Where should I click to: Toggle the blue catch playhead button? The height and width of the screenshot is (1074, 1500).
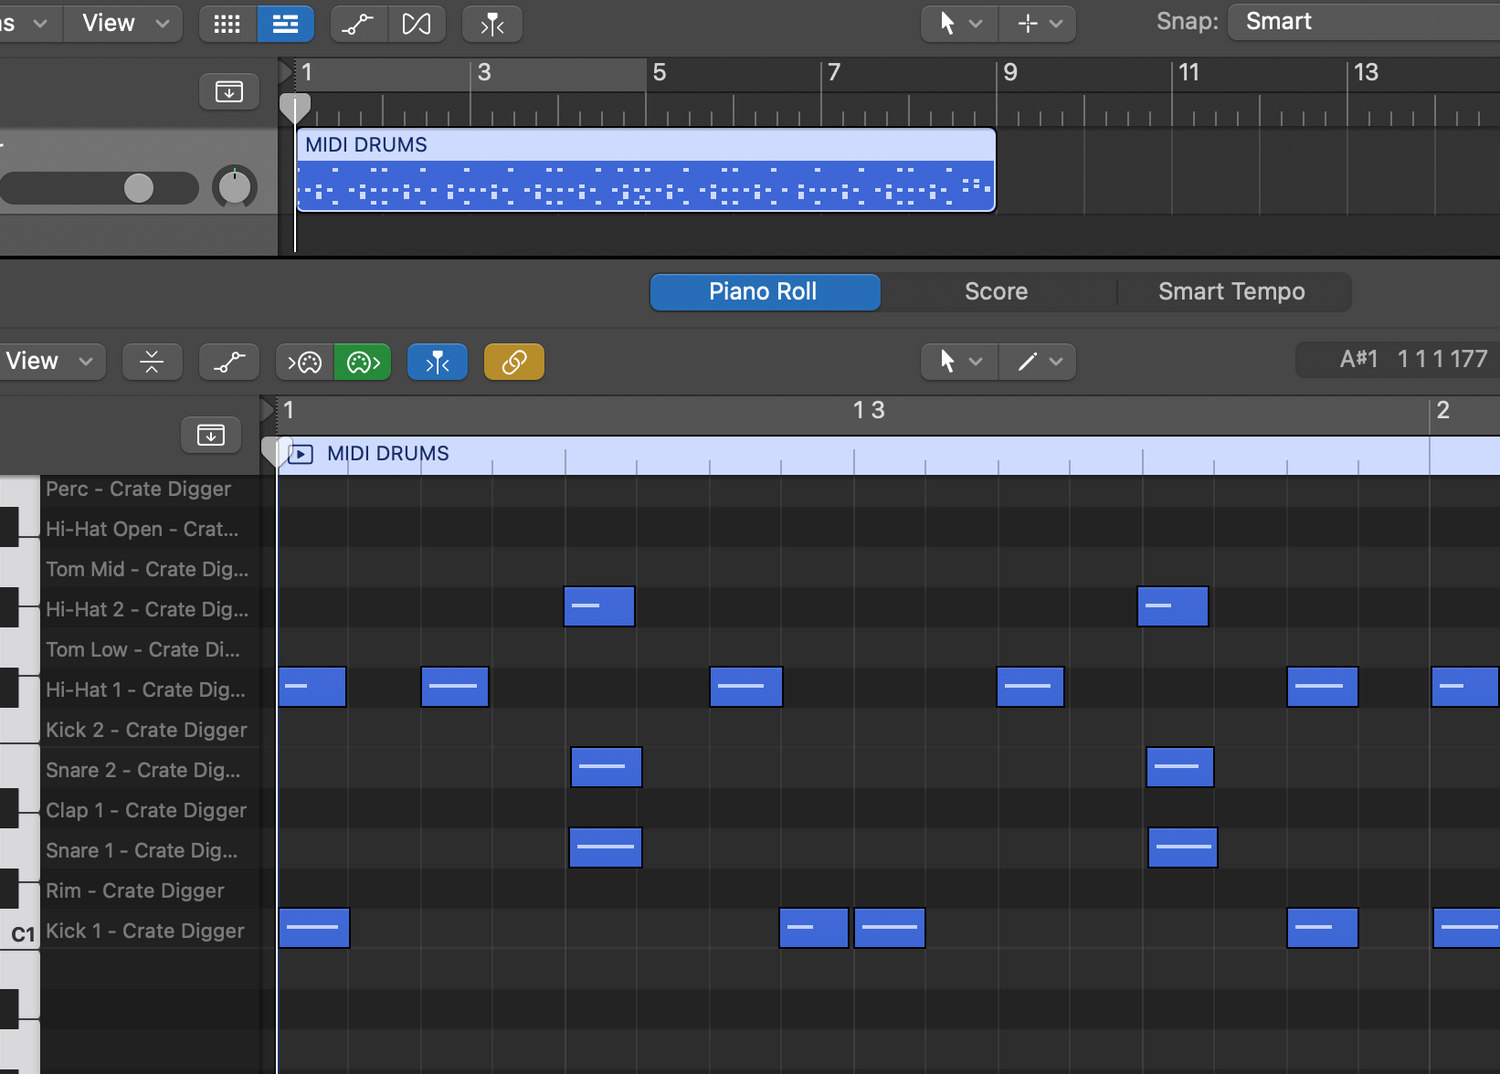437,361
